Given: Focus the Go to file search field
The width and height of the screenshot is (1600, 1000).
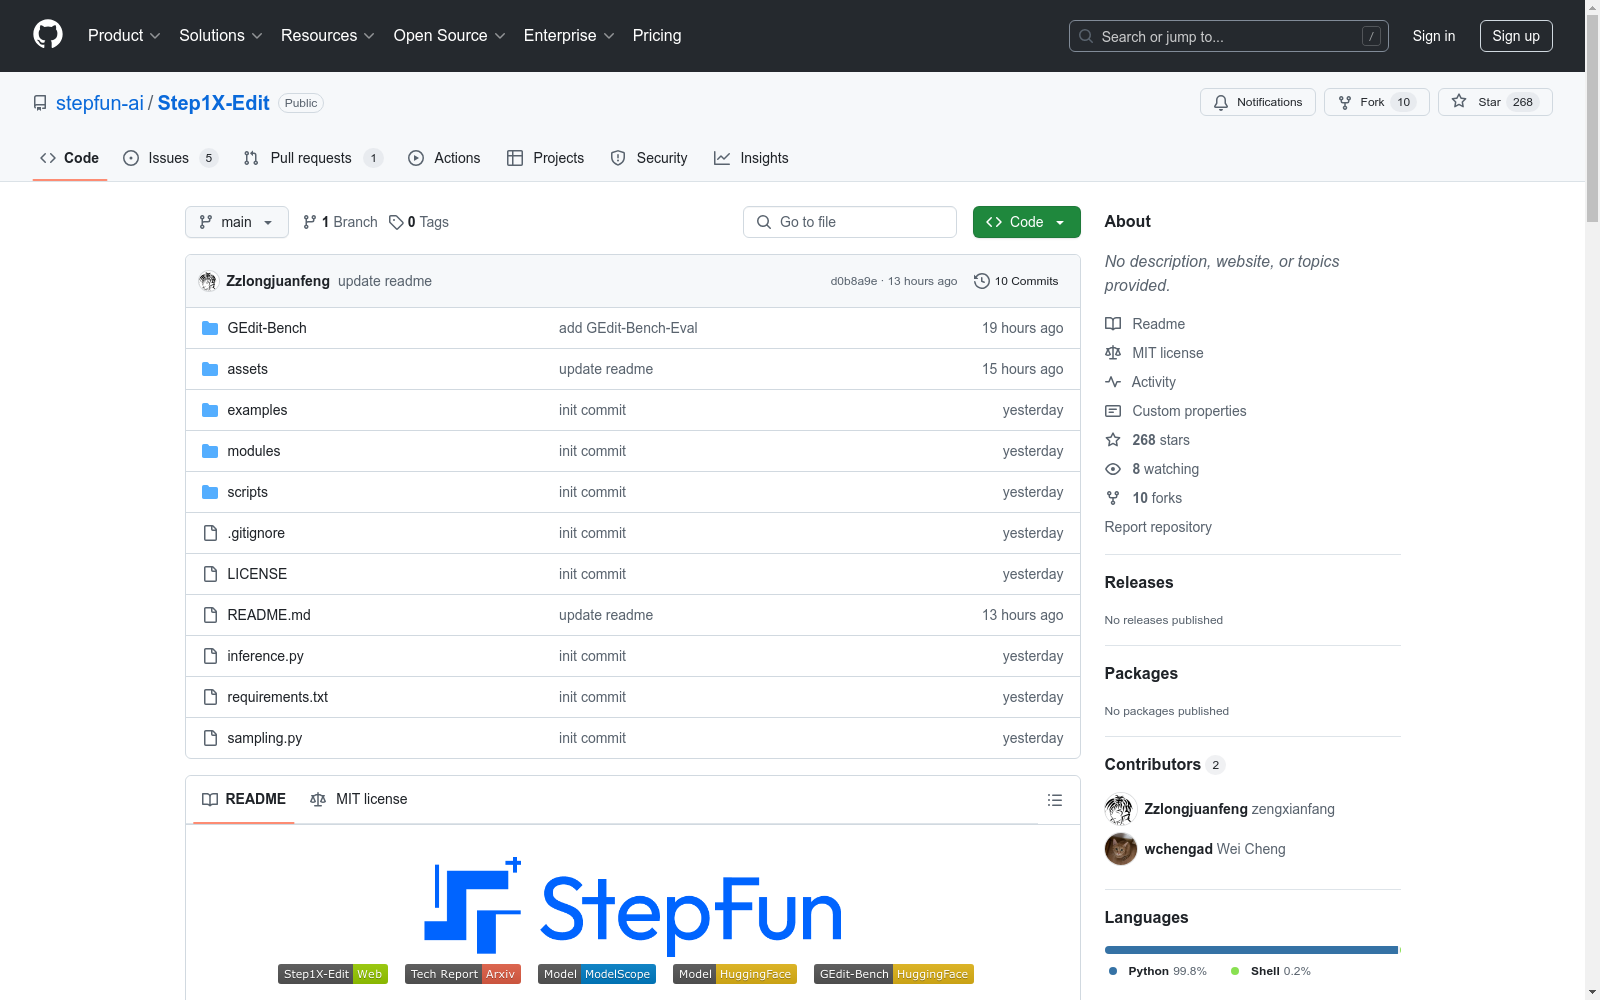Looking at the screenshot, I should (850, 222).
